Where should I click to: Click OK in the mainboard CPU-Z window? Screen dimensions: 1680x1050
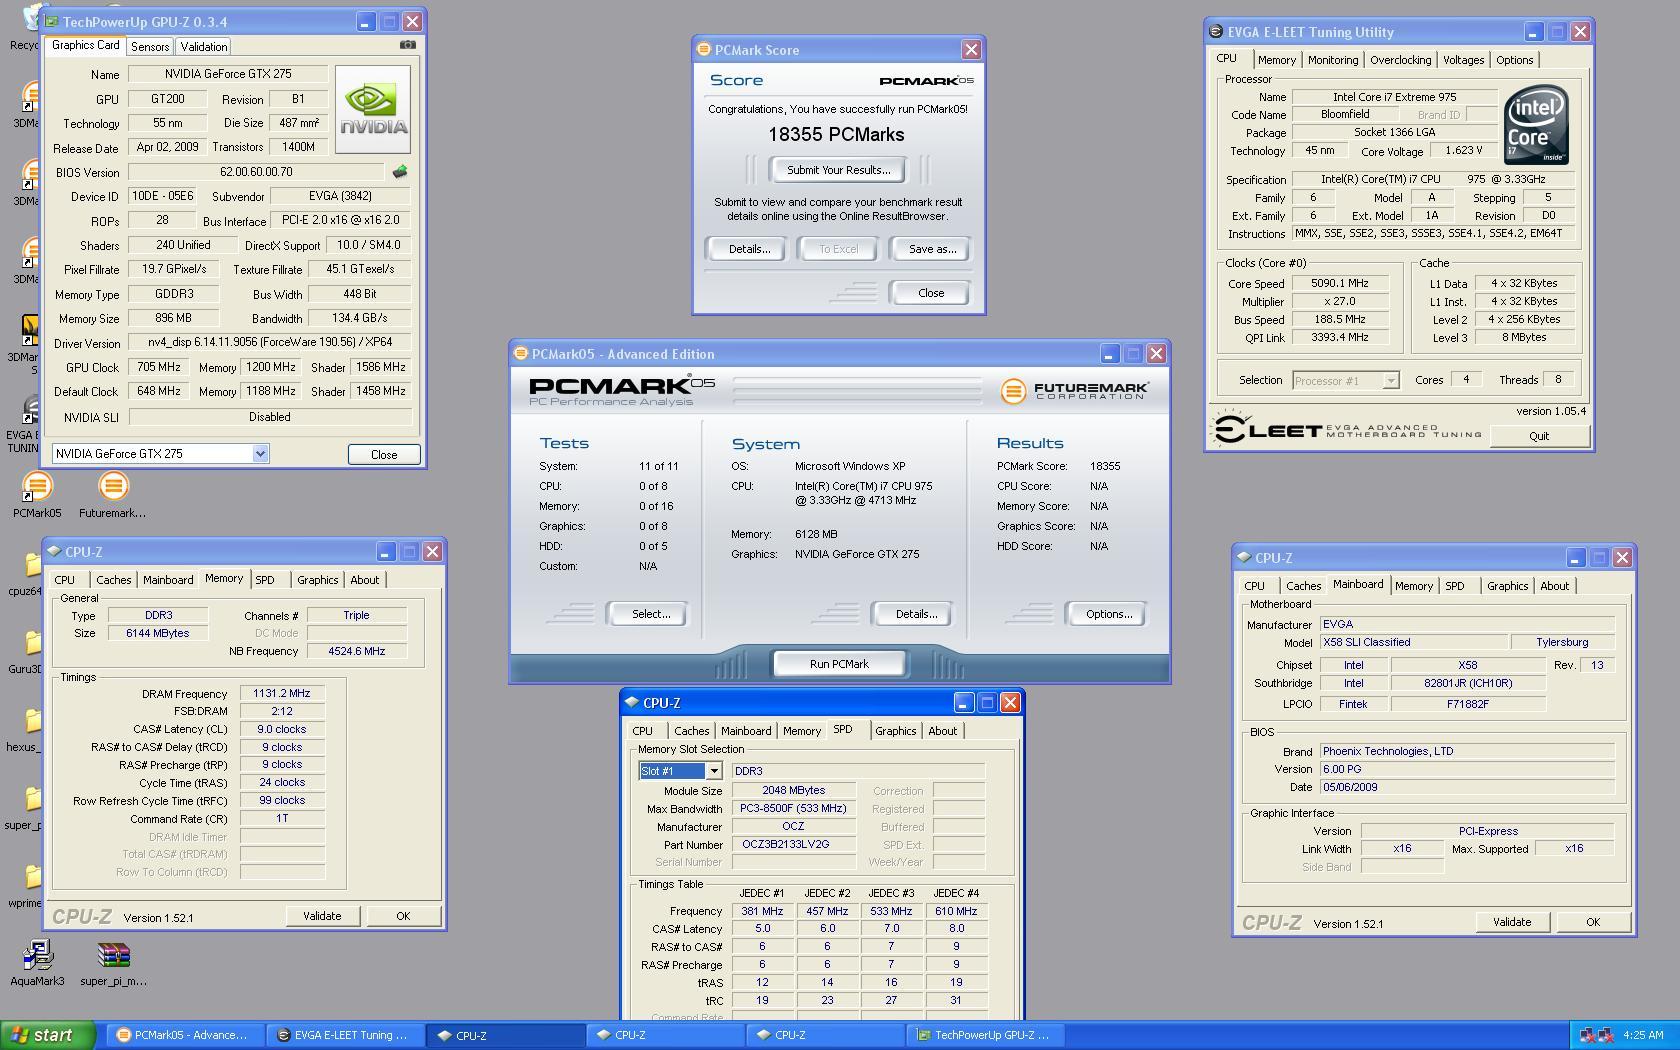tap(1592, 922)
